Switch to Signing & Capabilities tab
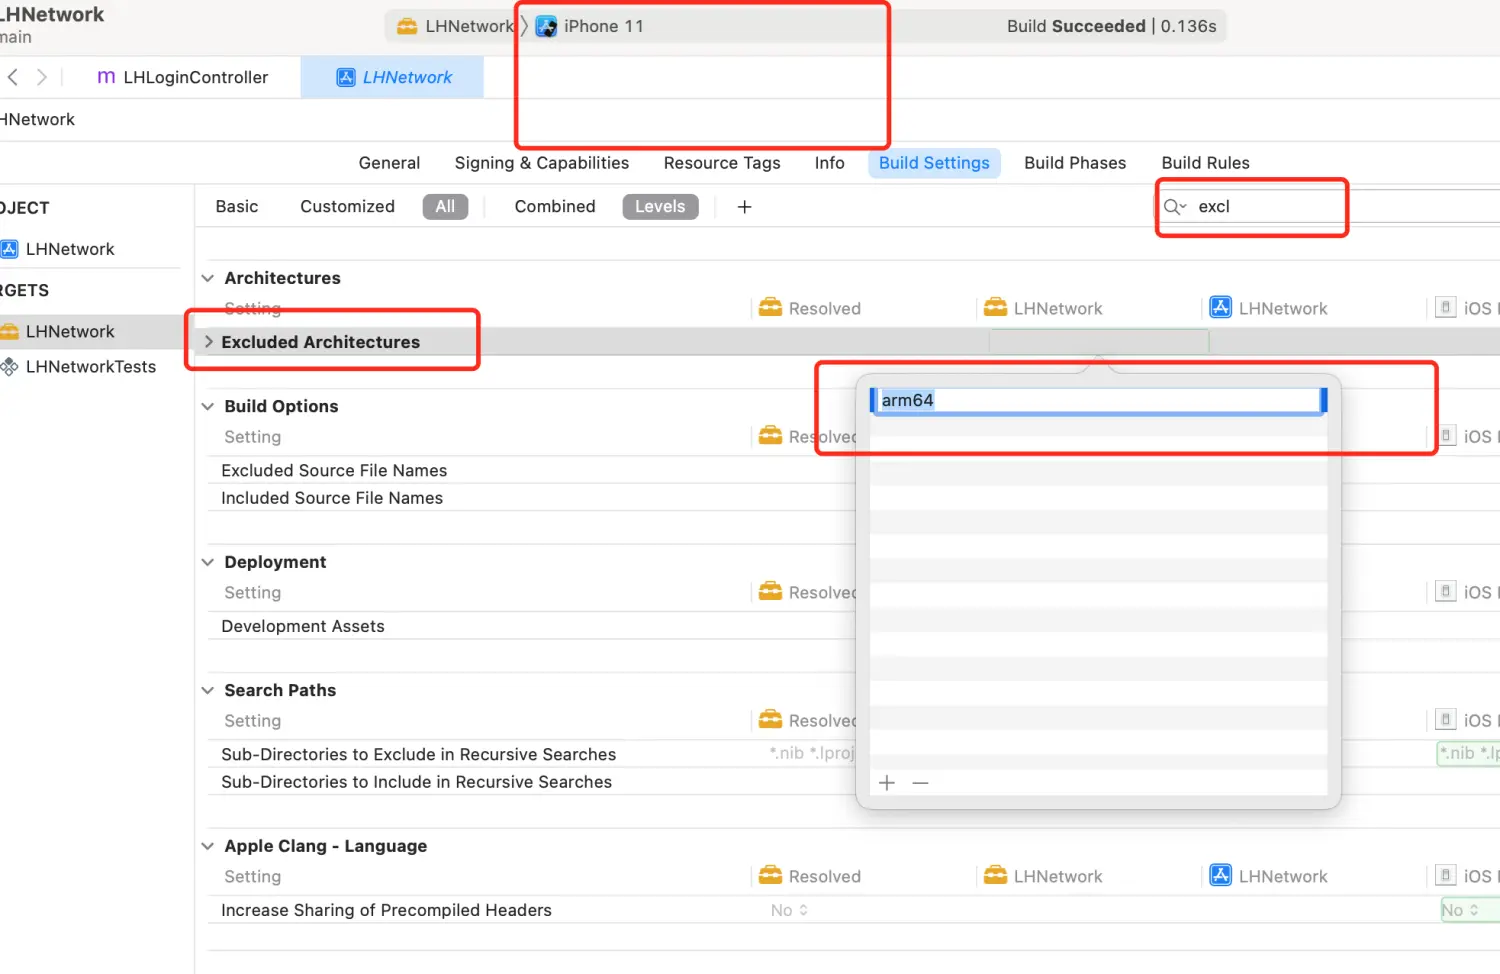1500x974 pixels. pyautogui.click(x=541, y=163)
